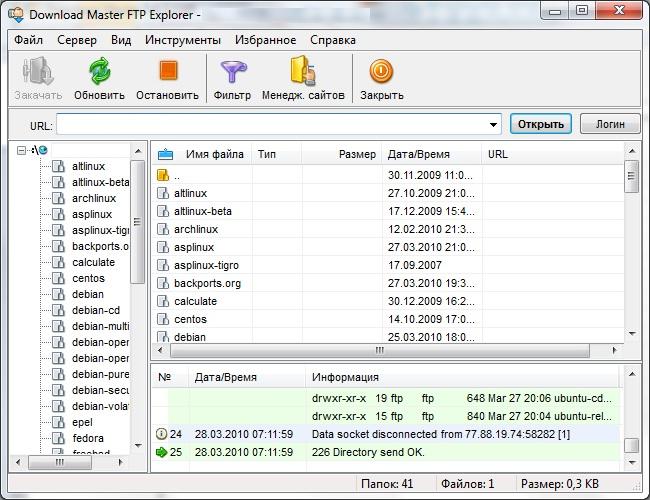Click the Обновить refresh icon
650x500 pixels.
click(x=99, y=71)
